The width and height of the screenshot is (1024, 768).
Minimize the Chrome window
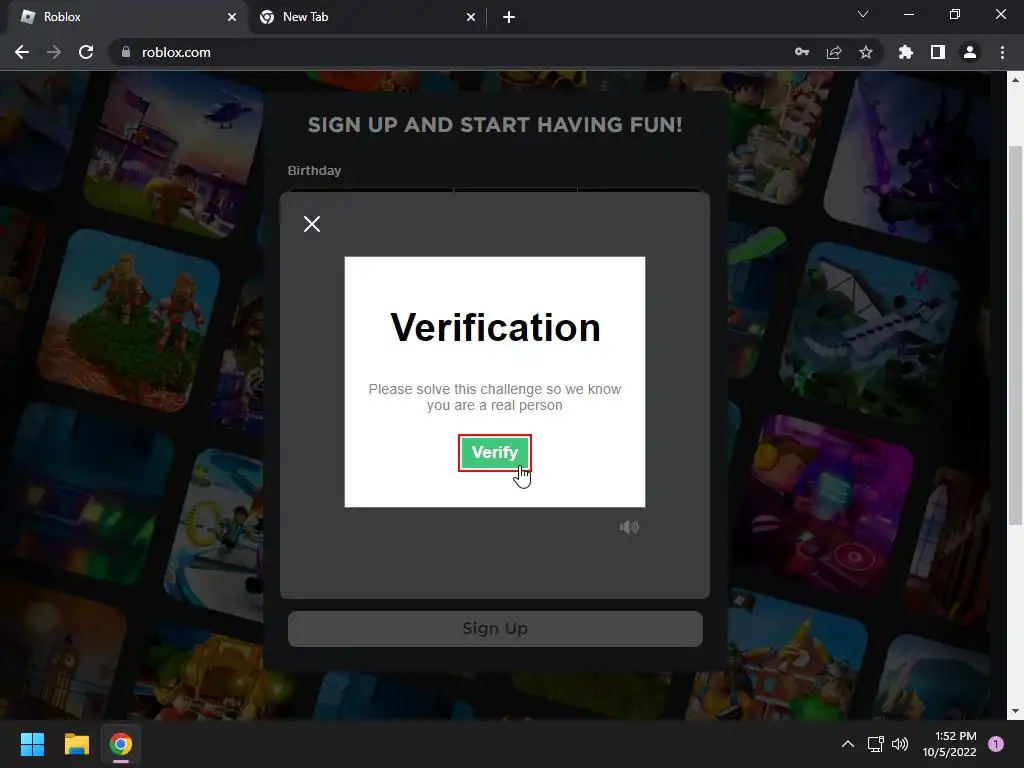[x=908, y=14]
